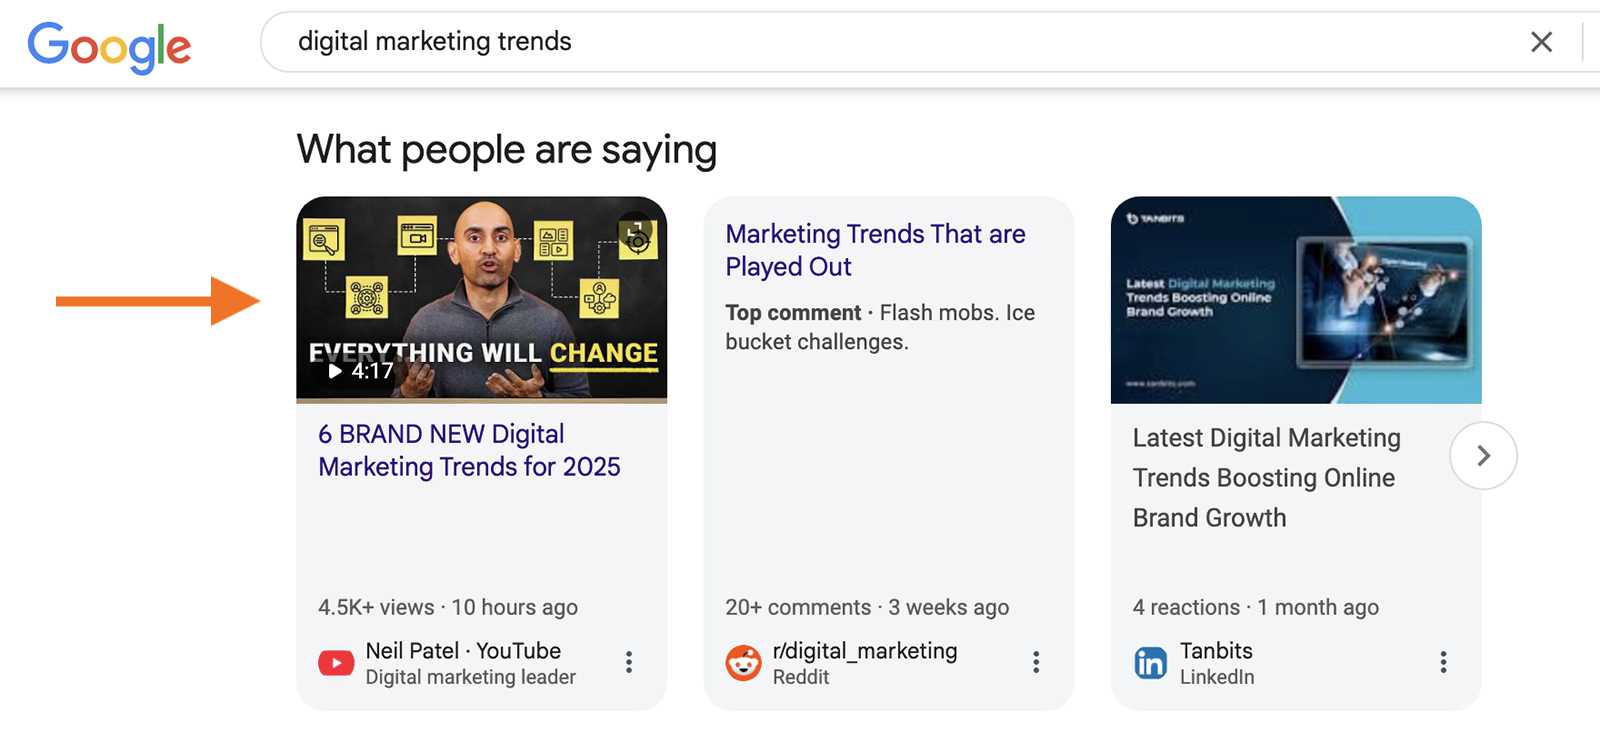Click '4 reactions · 1 month ago' text
This screenshot has width=1600, height=753.
(x=1255, y=608)
